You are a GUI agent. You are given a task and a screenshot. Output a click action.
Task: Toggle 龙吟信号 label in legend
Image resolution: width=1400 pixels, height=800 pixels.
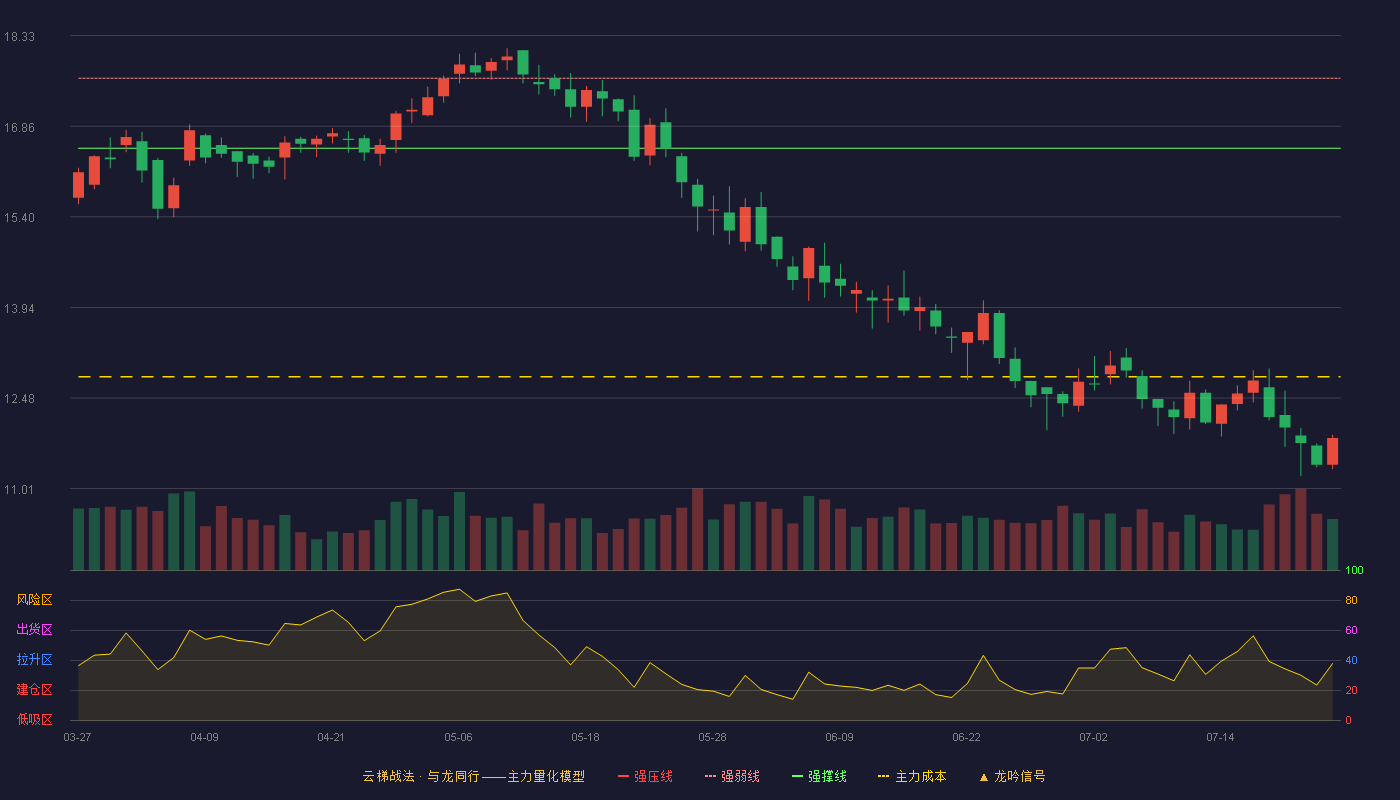[1019, 776]
